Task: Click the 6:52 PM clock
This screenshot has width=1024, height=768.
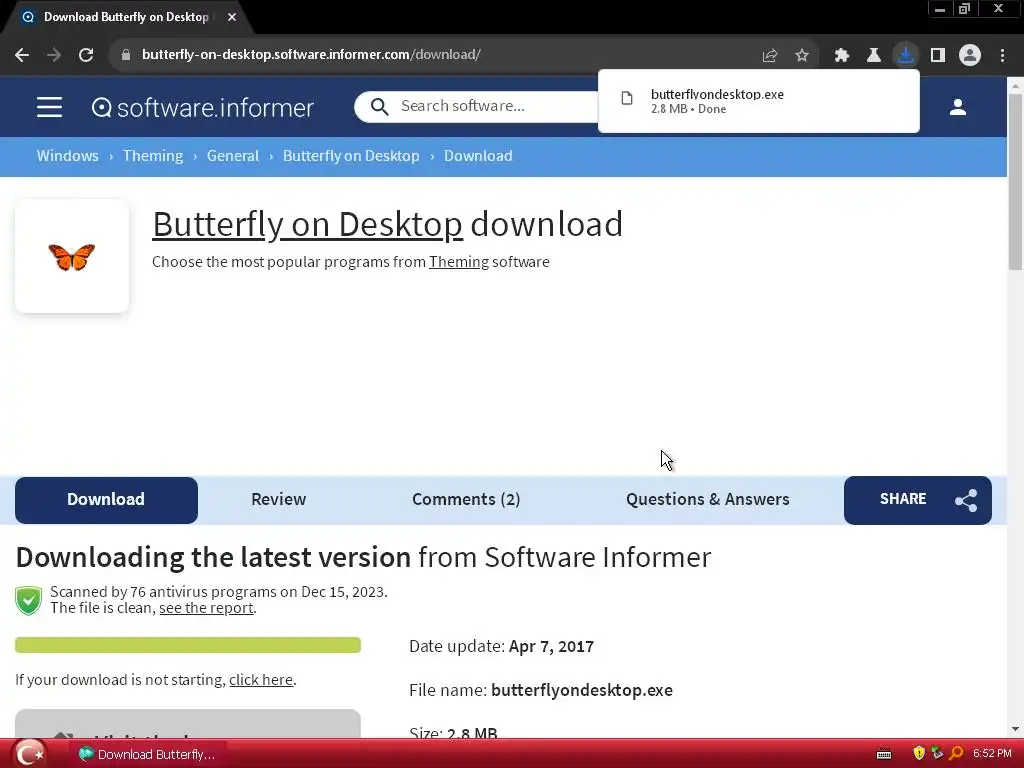Action: 992,754
